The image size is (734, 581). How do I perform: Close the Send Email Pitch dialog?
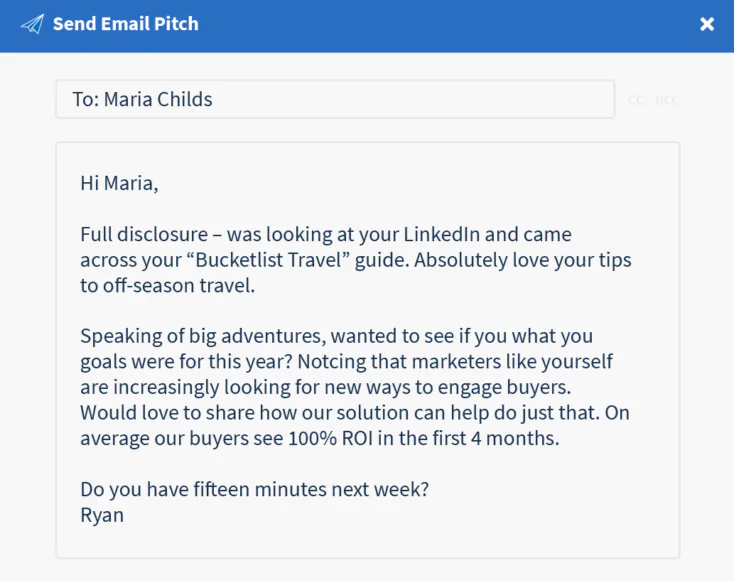[707, 24]
